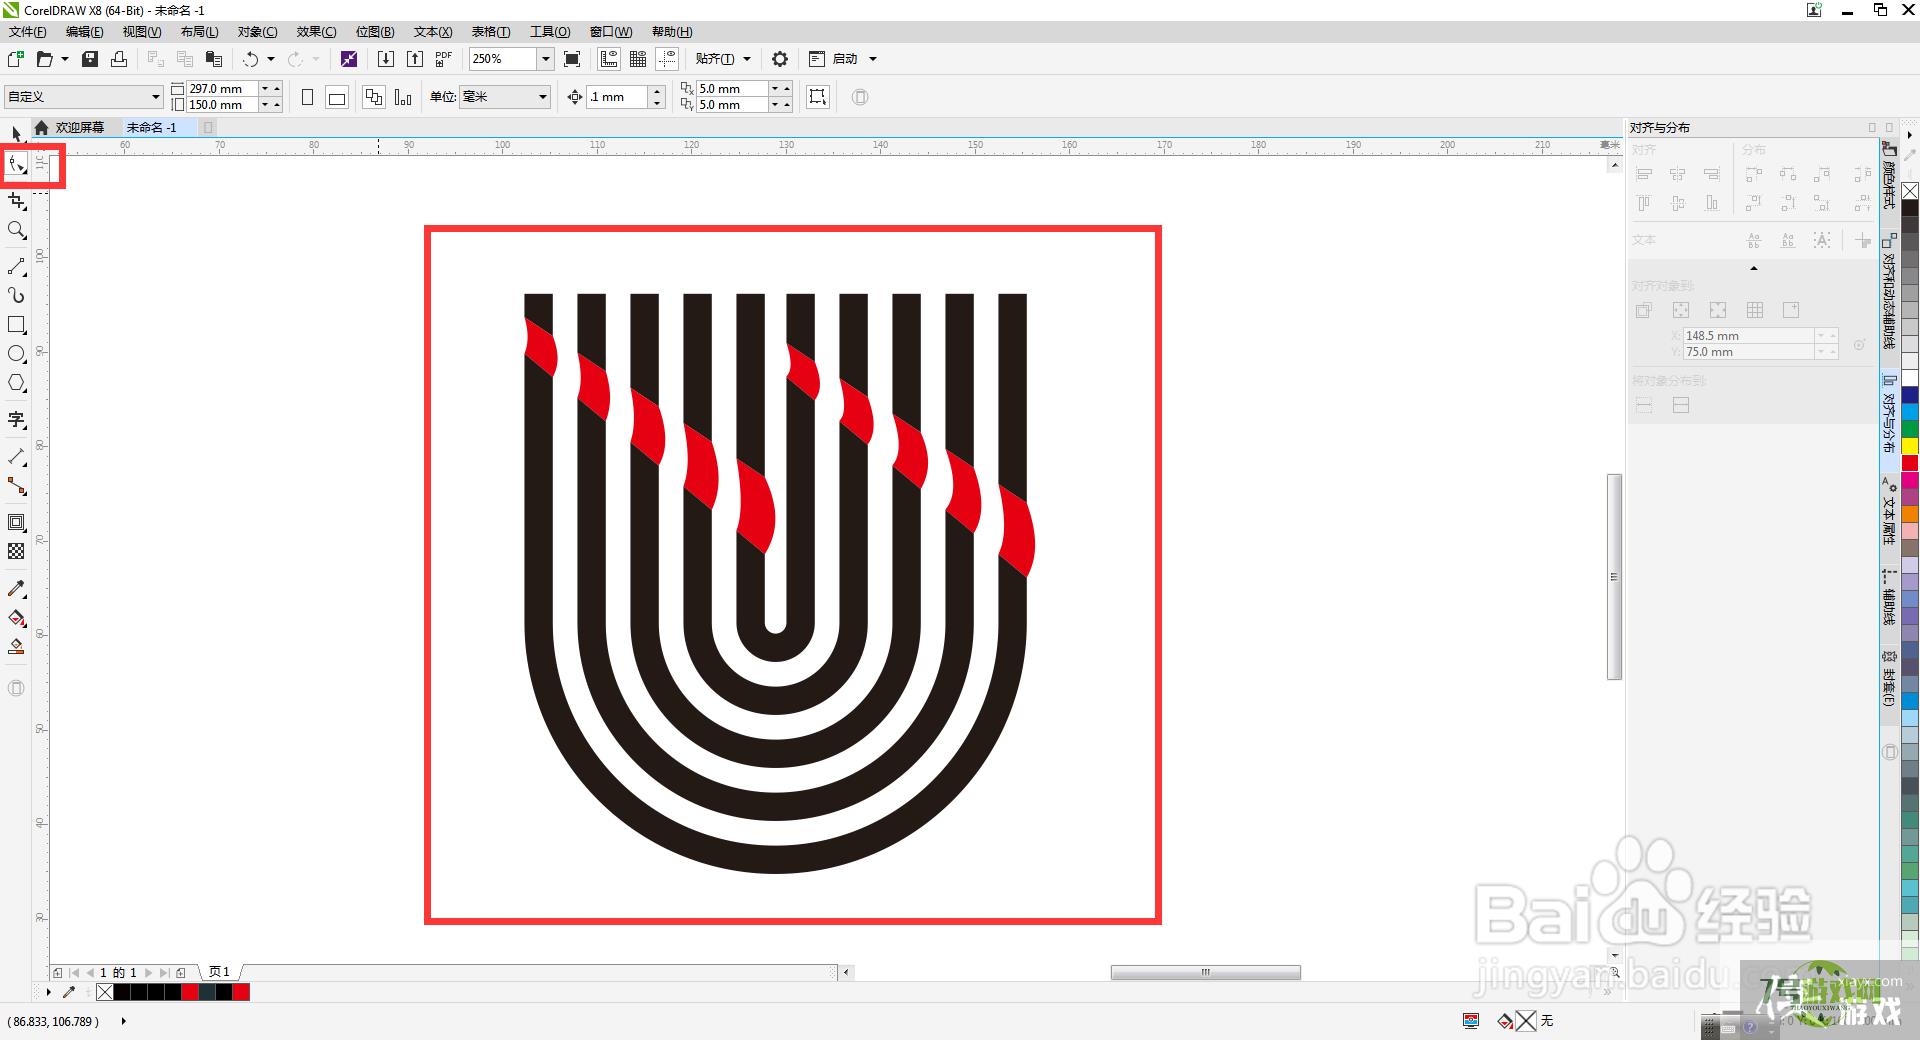Image resolution: width=1920 pixels, height=1040 pixels.
Task: Select the Shape edit tool
Action: 17,165
